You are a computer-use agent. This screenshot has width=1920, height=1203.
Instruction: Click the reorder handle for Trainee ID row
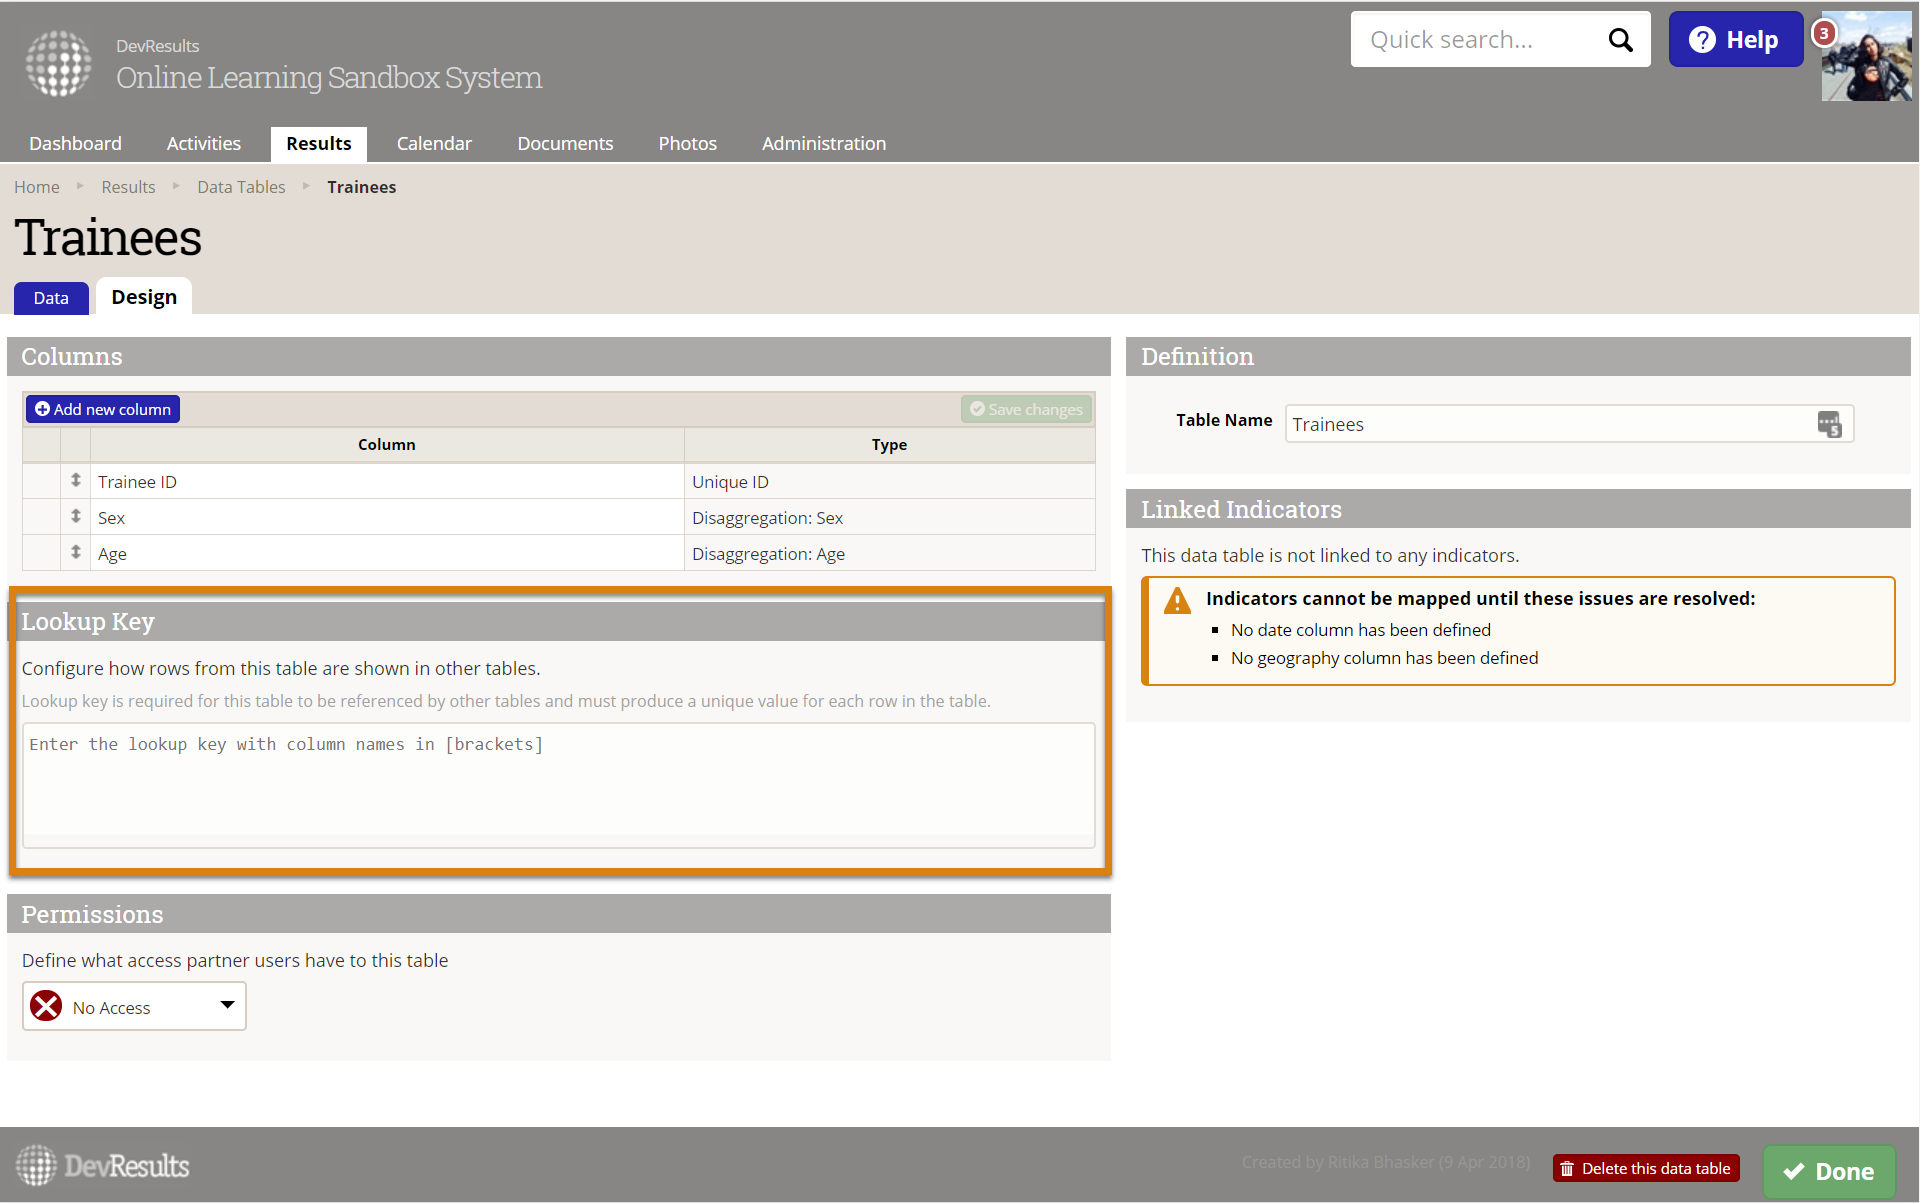click(x=76, y=481)
